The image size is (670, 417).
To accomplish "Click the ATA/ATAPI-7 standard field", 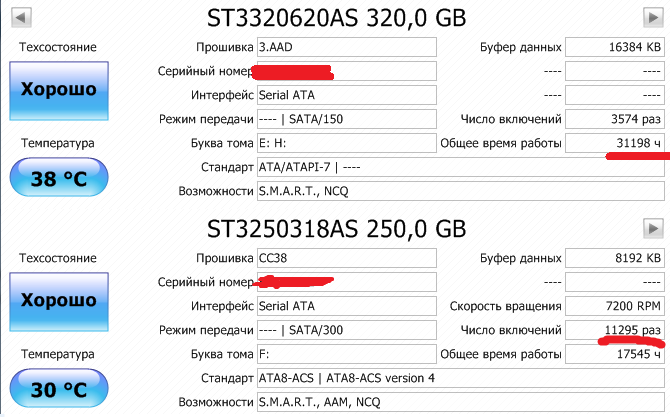I will click(461, 167).
